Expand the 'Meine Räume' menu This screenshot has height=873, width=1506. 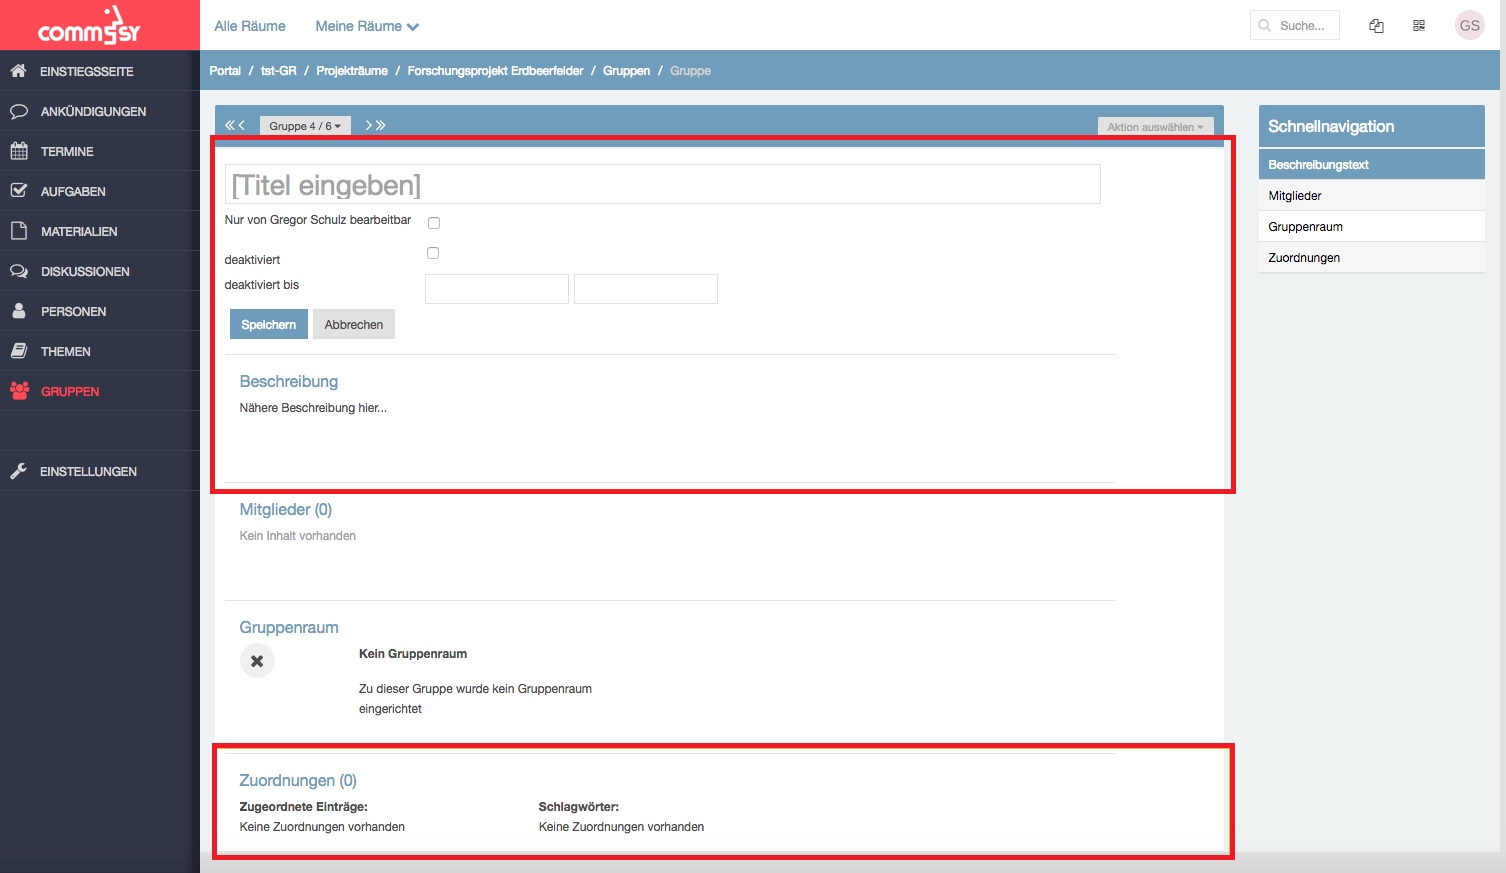click(367, 26)
